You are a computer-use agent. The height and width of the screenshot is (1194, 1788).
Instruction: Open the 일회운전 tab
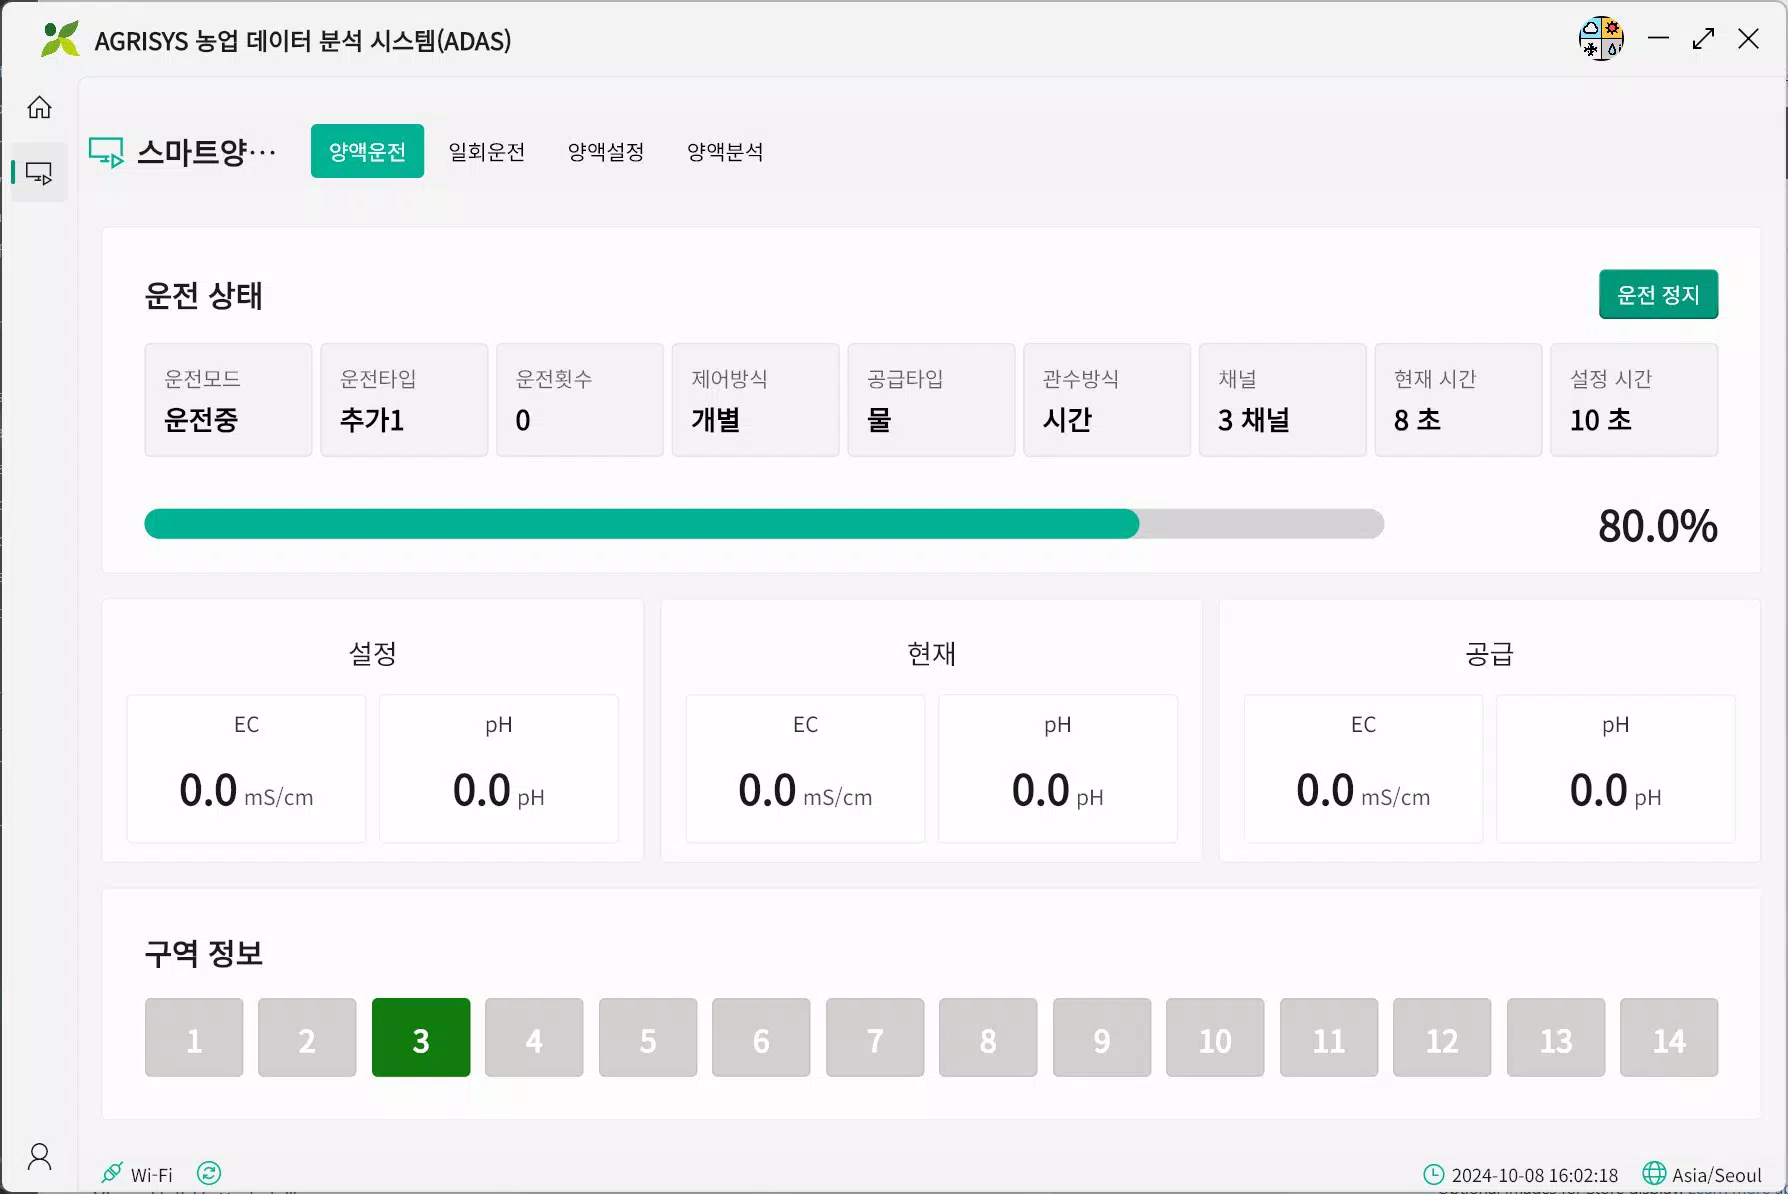(x=486, y=152)
